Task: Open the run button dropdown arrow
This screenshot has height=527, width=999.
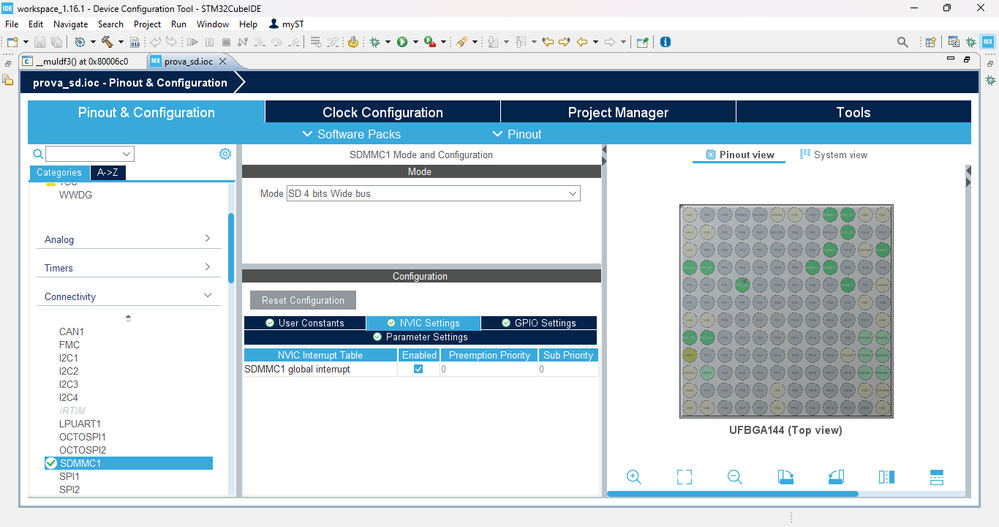Action: 415,42
